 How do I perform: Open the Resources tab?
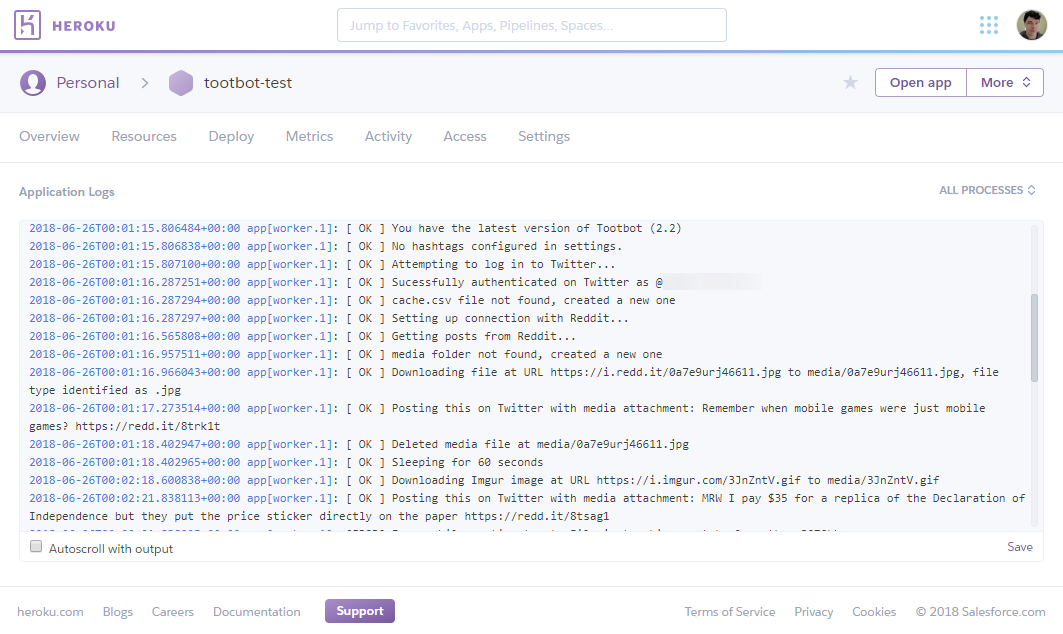144,136
